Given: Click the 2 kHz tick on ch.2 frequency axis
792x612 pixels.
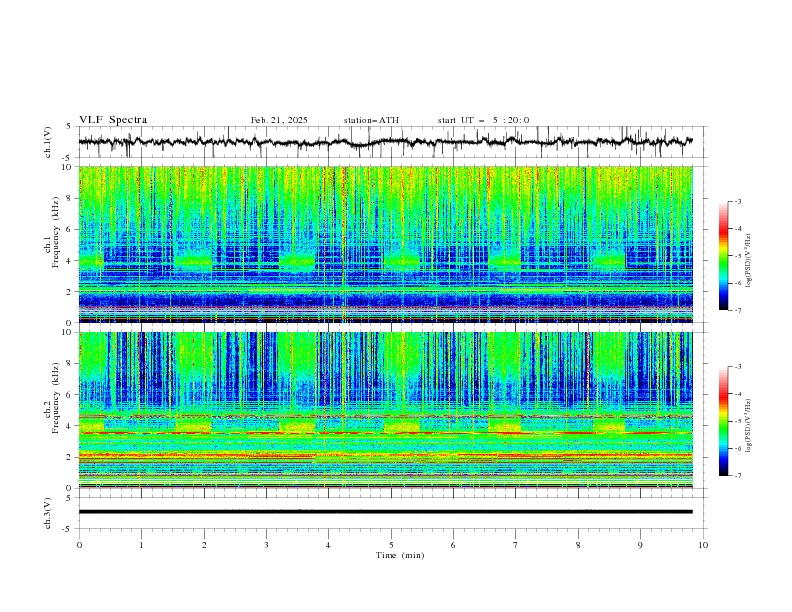Looking at the screenshot, I should [71, 457].
